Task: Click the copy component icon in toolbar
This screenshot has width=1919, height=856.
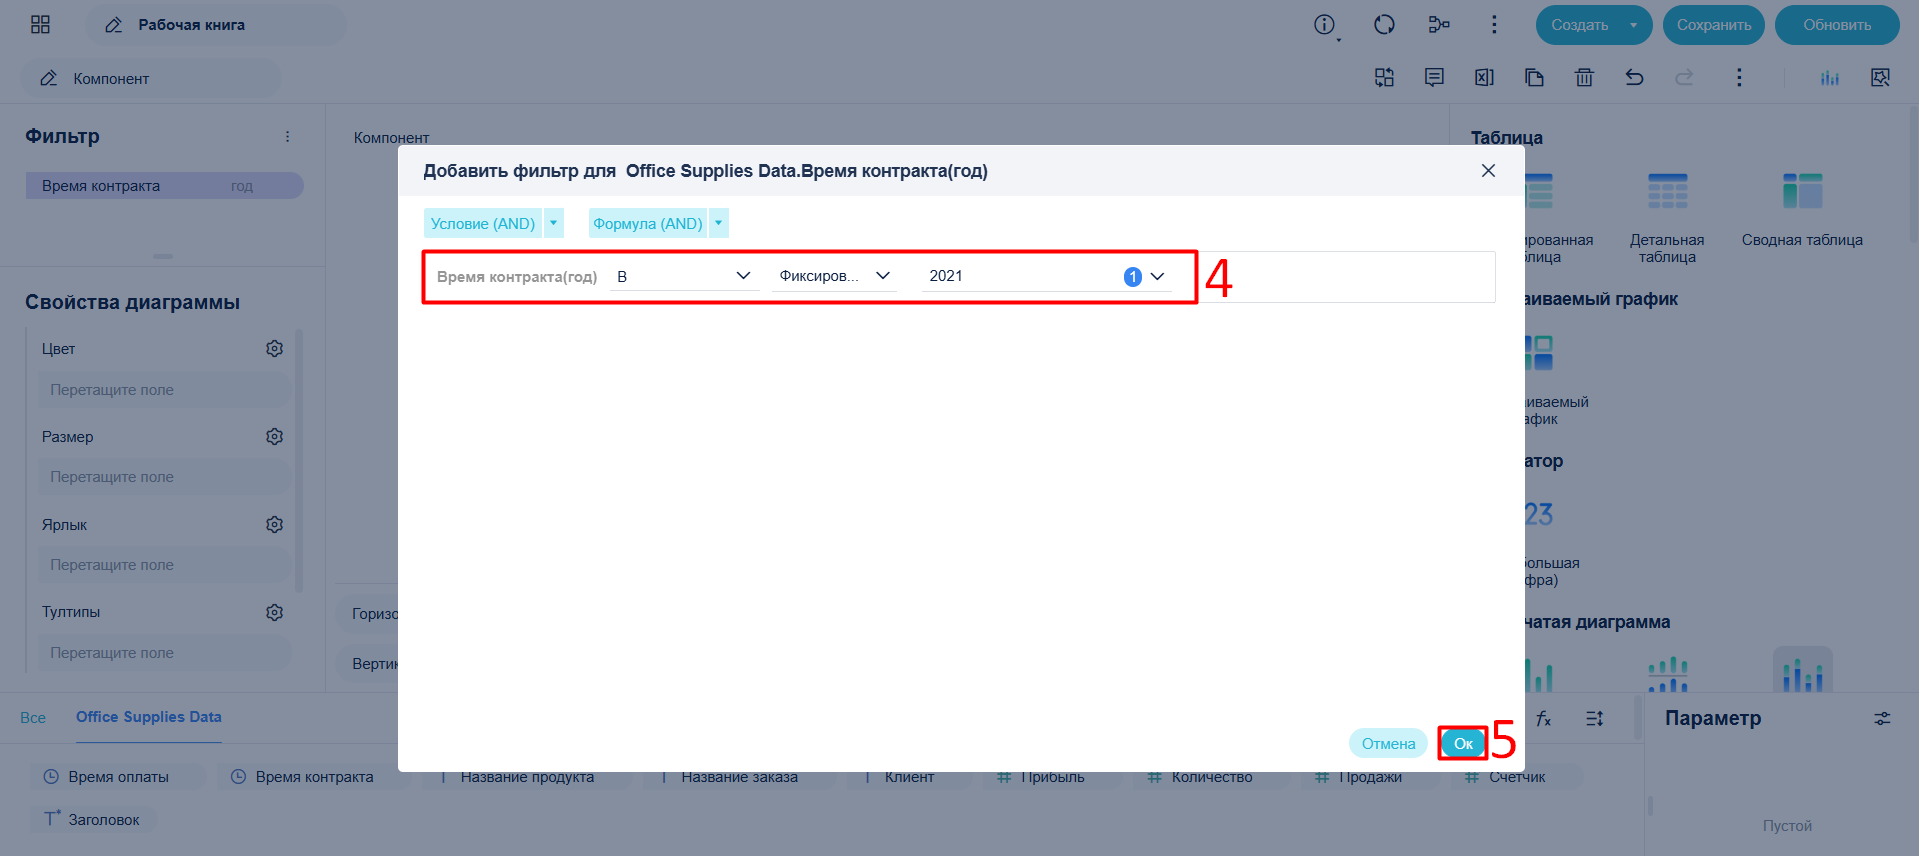Action: coord(1534,78)
